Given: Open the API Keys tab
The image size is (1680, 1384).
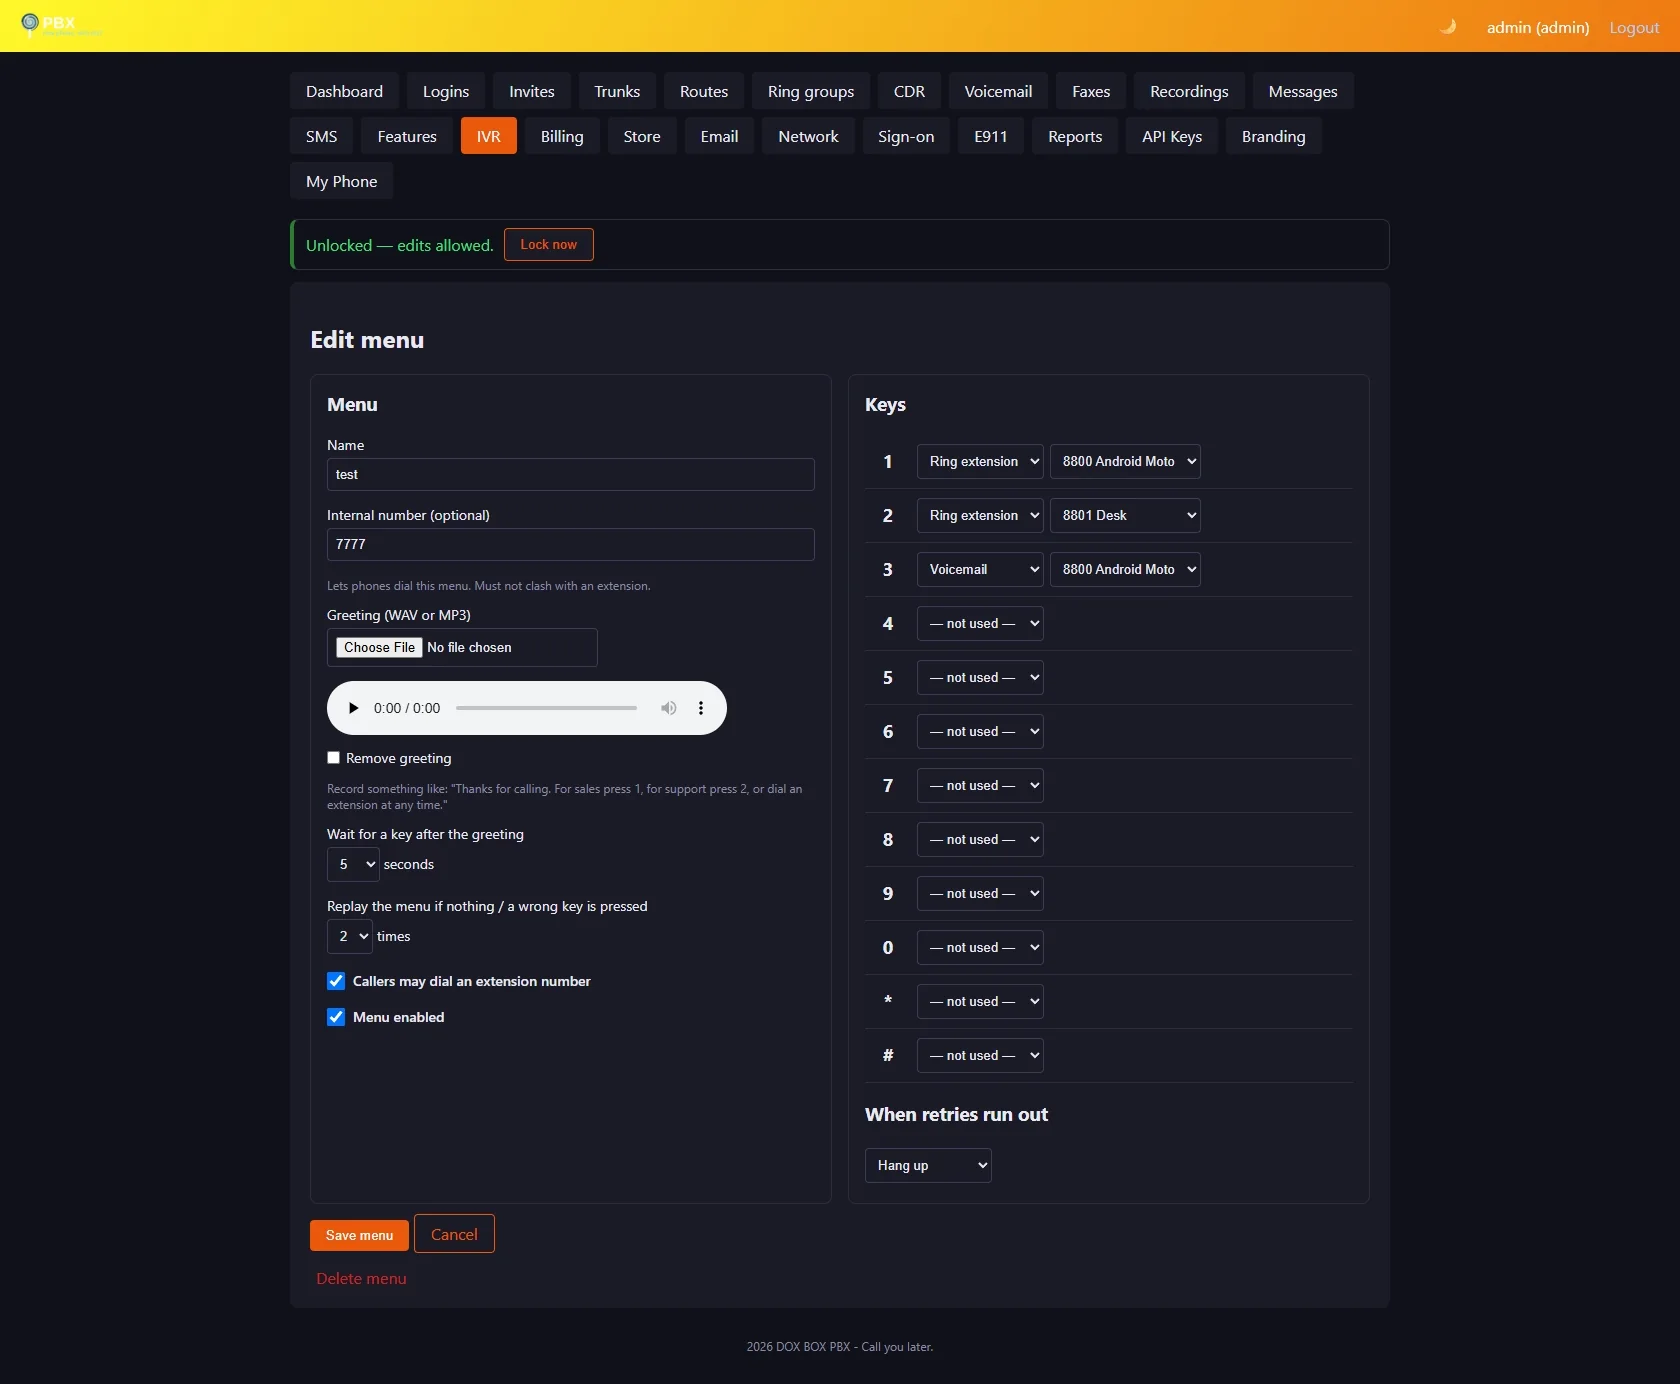Looking at the screenshot, I should click(1172, 136).
